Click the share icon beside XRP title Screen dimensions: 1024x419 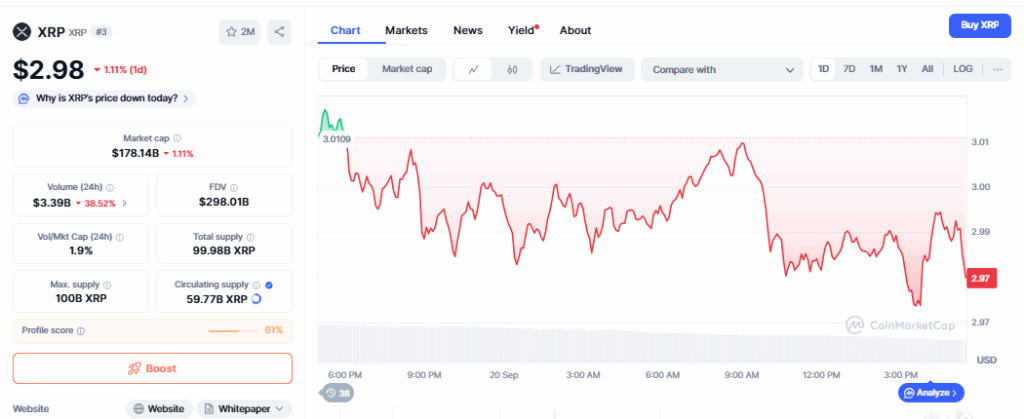point(279,32)
